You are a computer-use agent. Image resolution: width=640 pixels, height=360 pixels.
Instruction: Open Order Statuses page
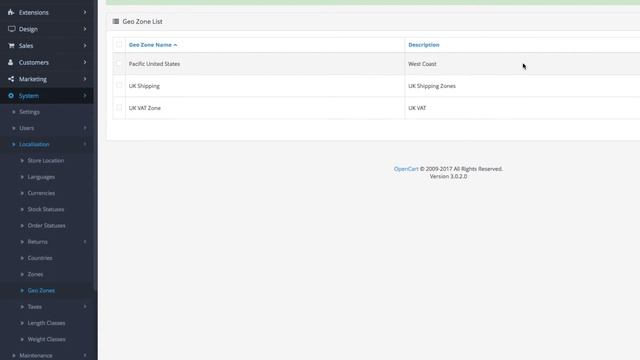point(47,226)
